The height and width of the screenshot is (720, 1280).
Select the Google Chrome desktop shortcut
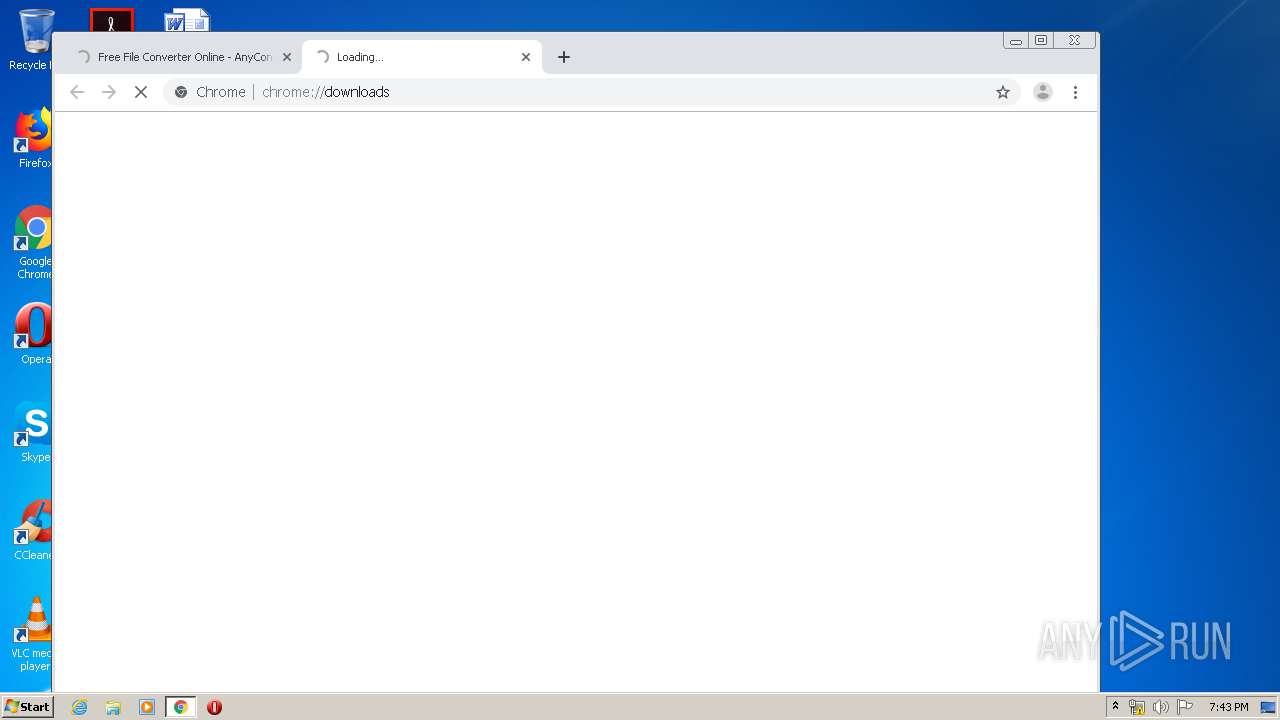[x=33, y=243]
